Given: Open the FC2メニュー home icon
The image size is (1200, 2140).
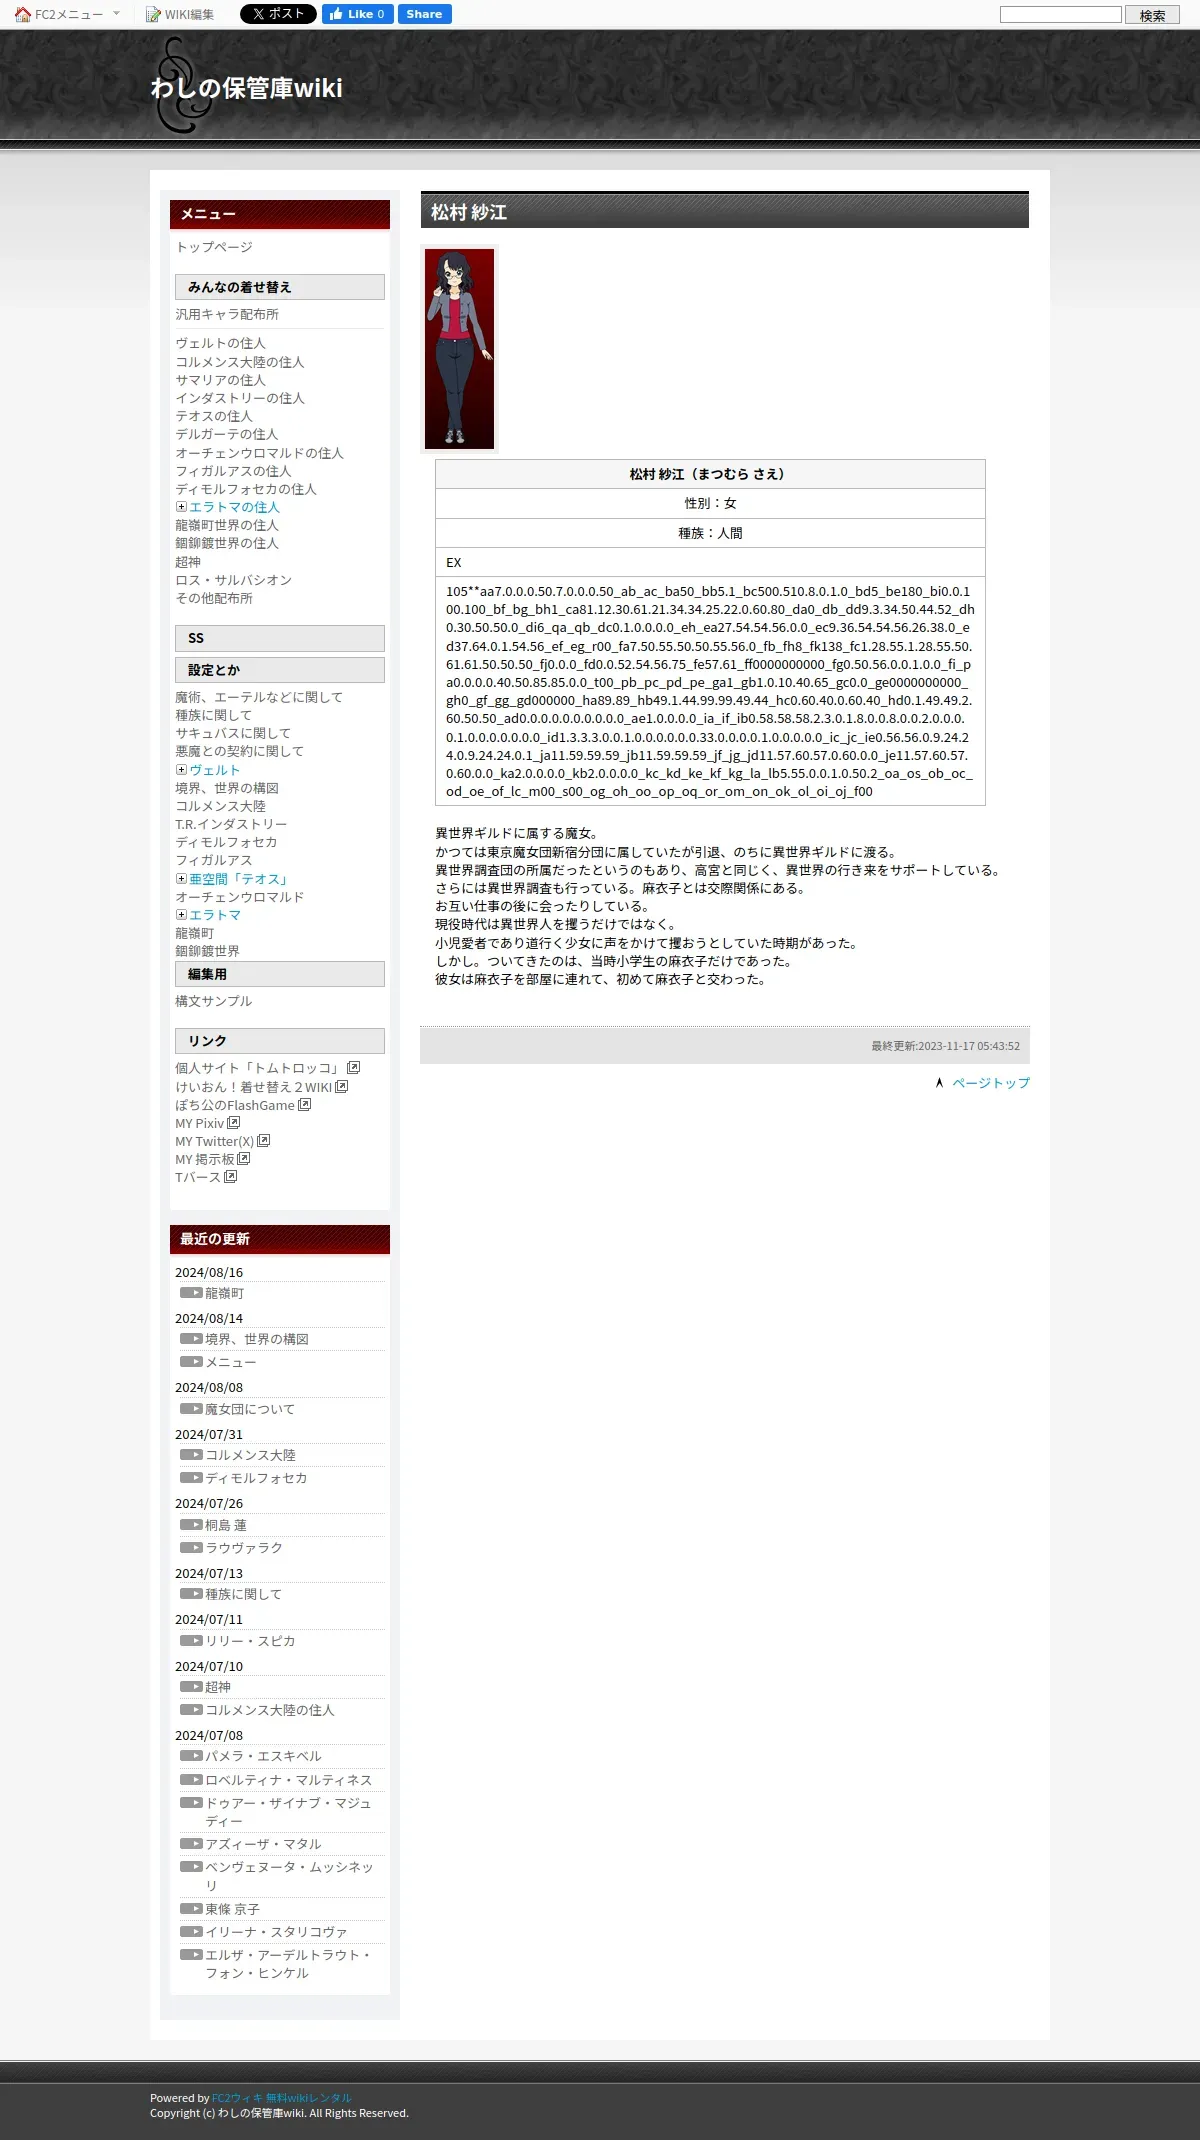Looking at the screenshot, I should [x=22, y=14].
